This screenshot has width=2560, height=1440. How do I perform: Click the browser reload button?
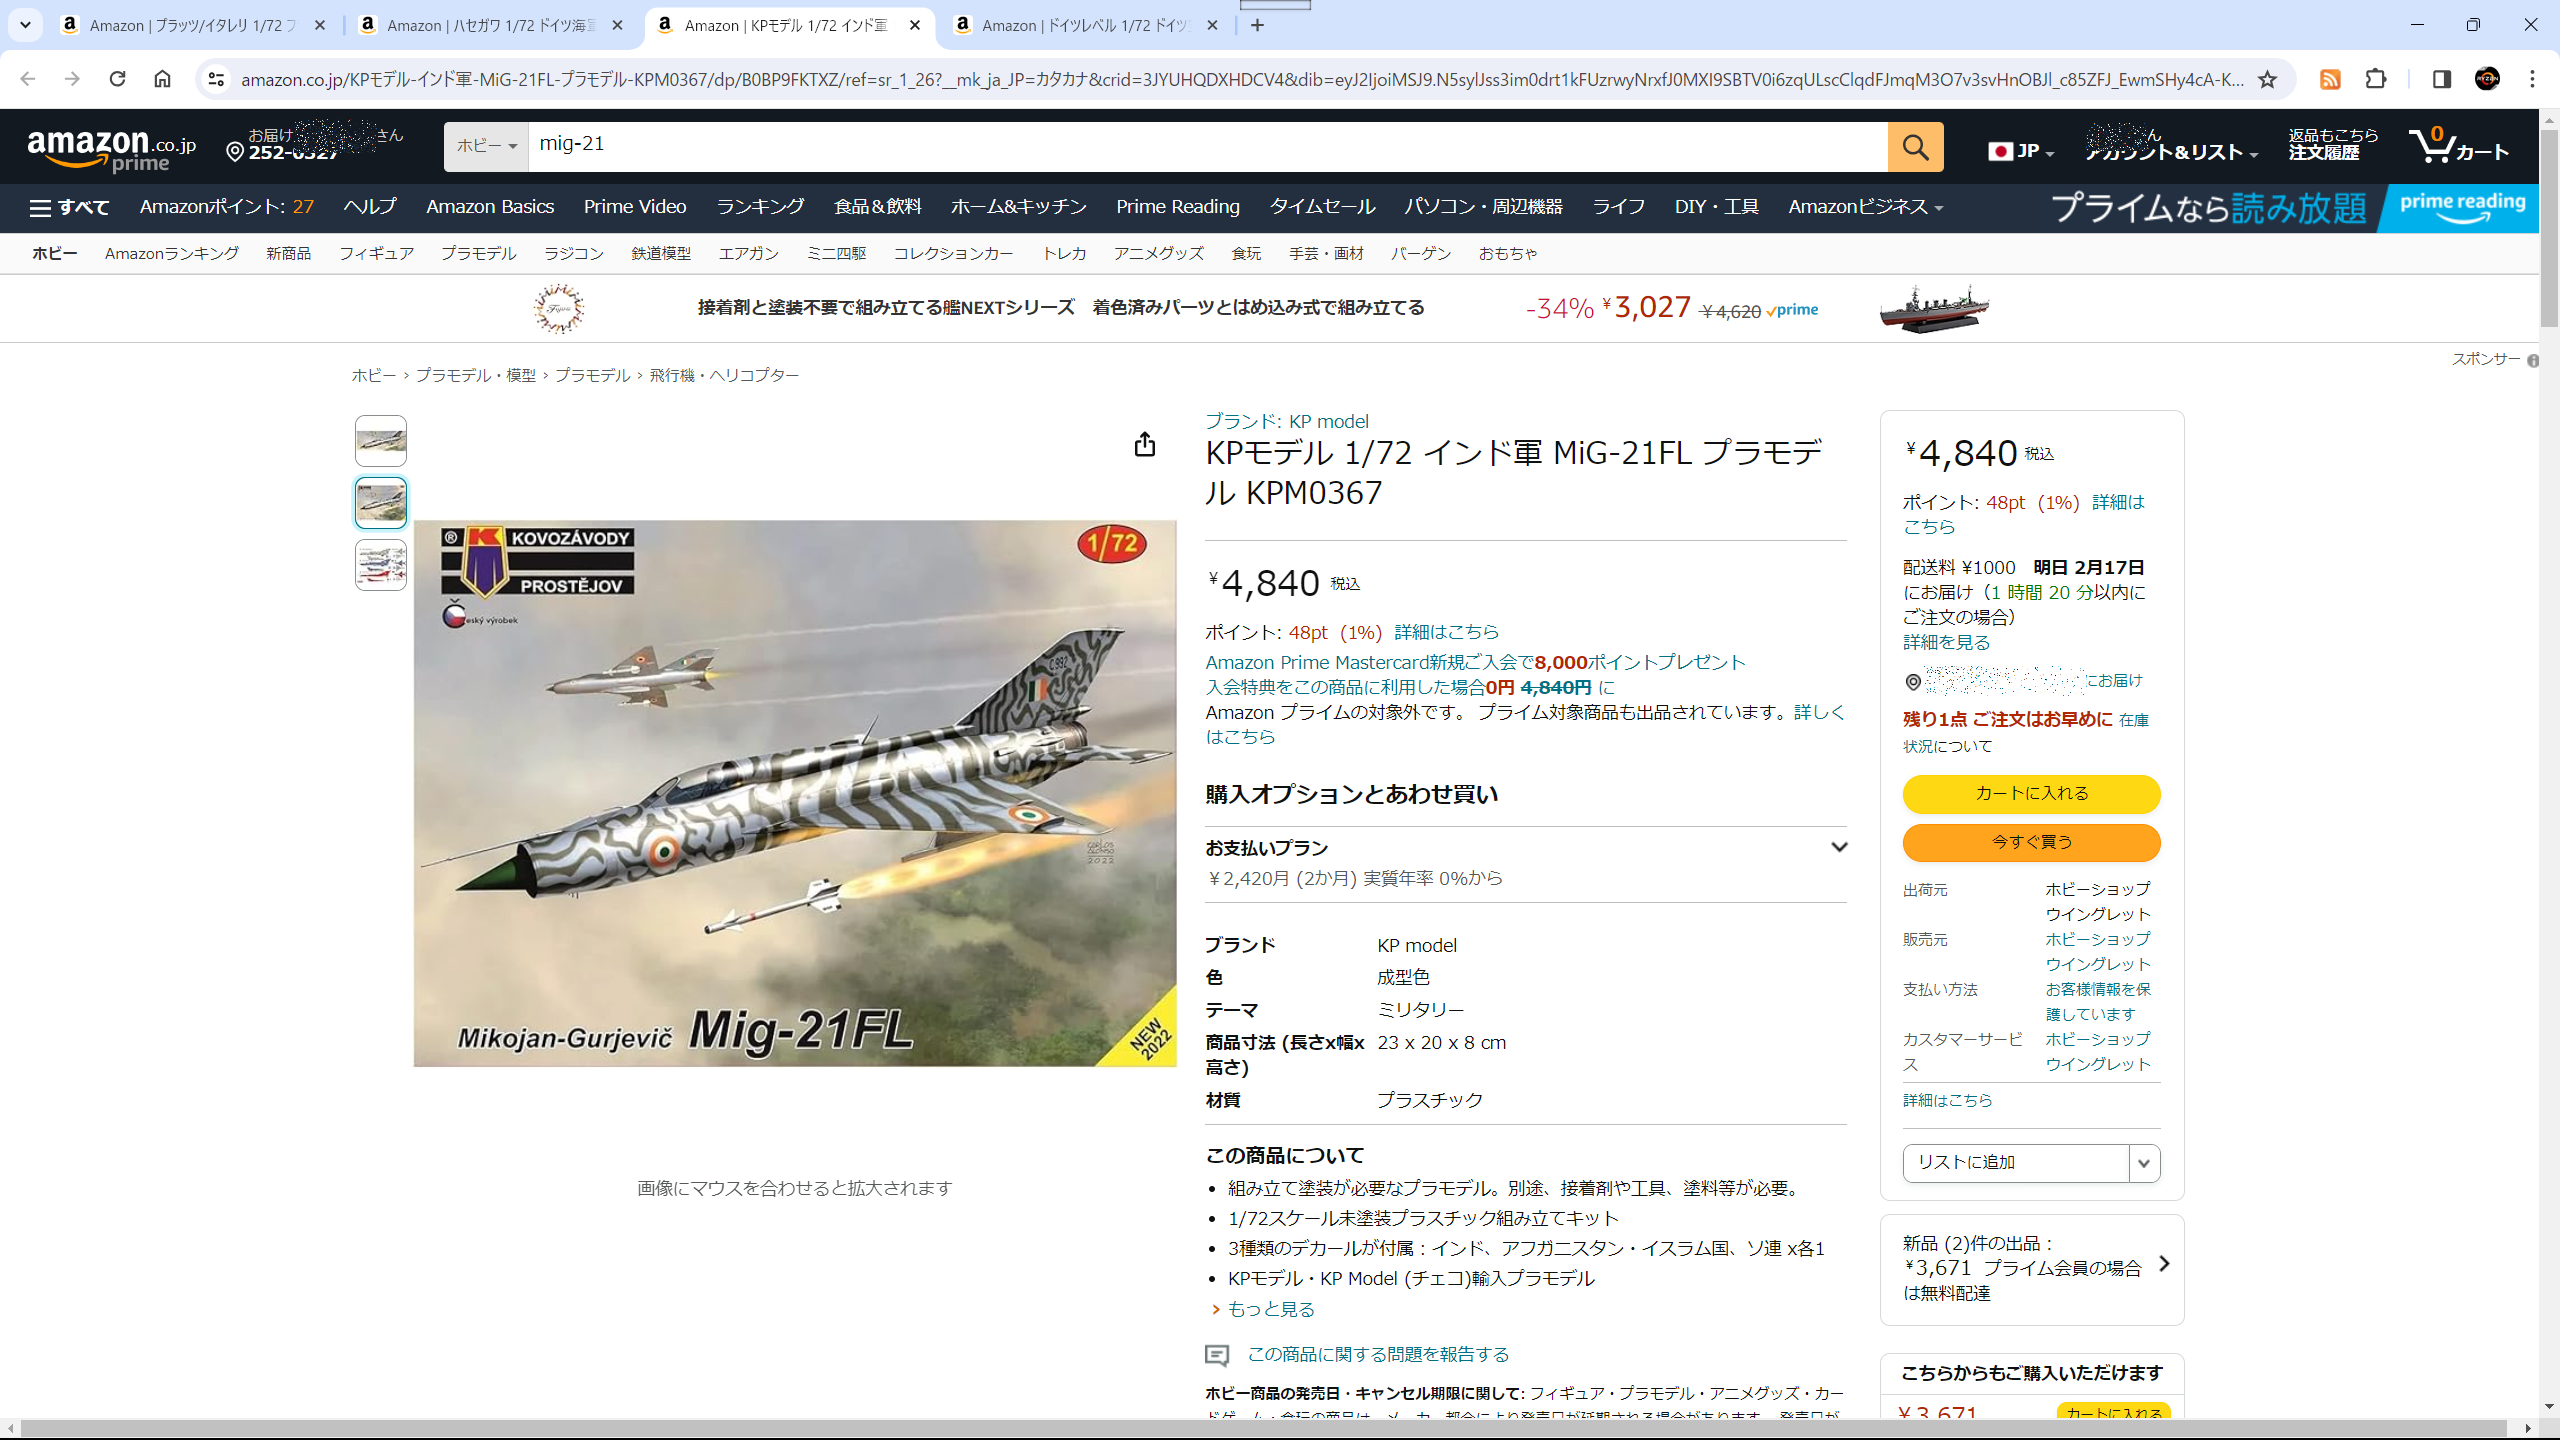(x=117, y=79)
